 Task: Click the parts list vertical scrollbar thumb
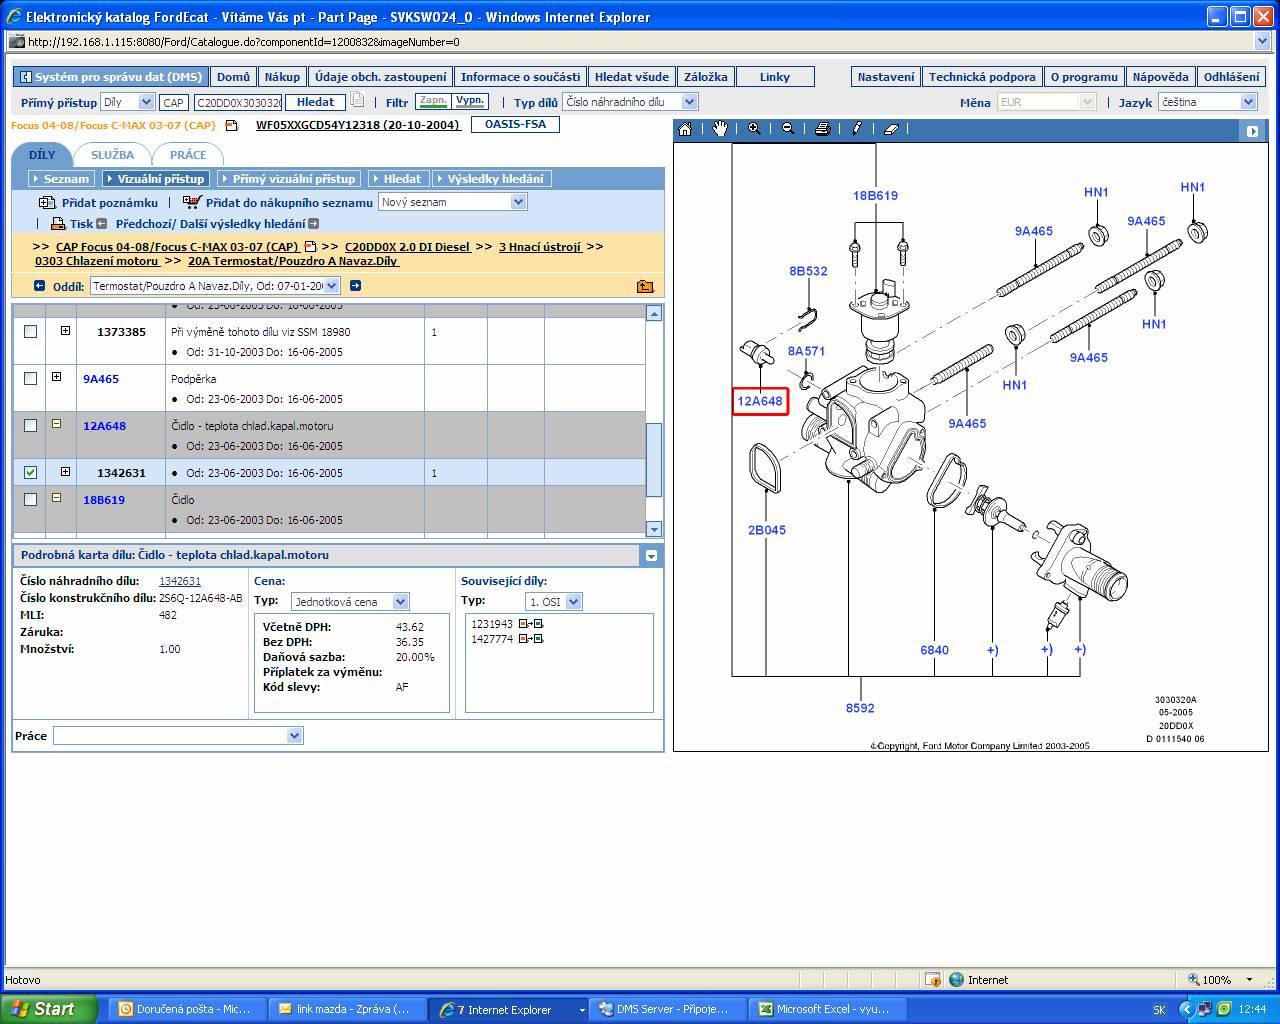654,460
